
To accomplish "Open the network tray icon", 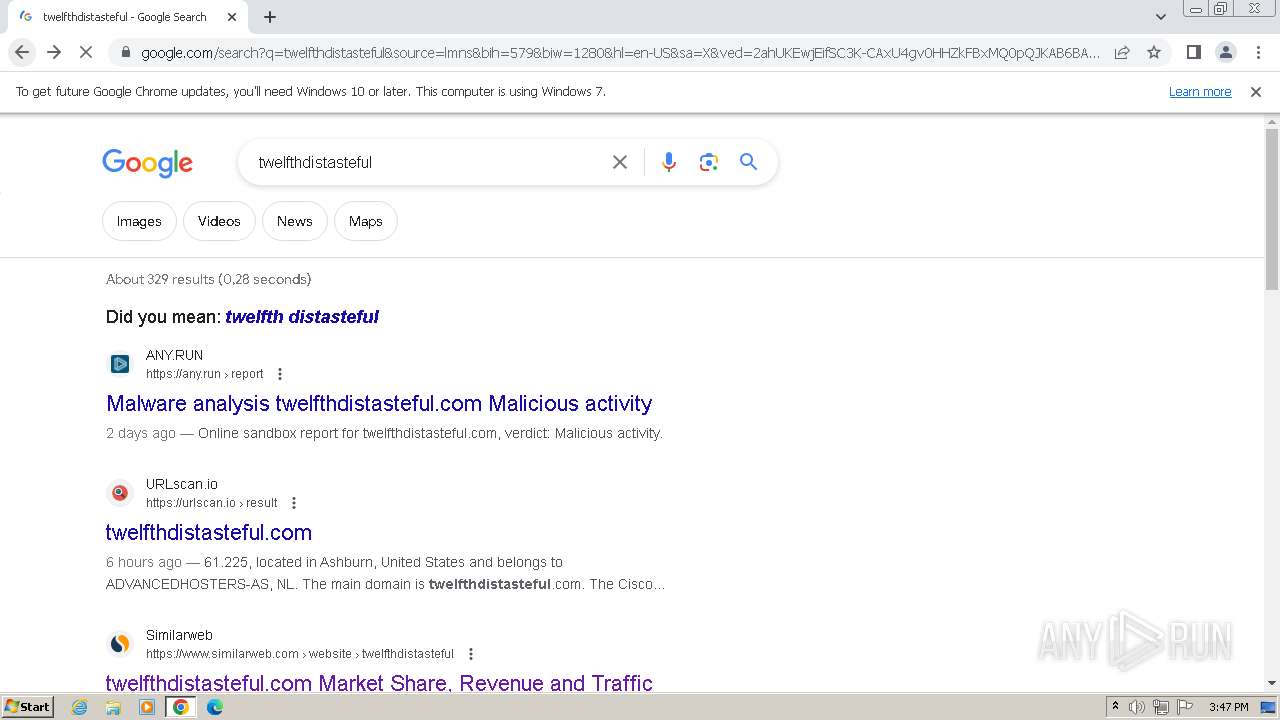I will point(1161,707).
